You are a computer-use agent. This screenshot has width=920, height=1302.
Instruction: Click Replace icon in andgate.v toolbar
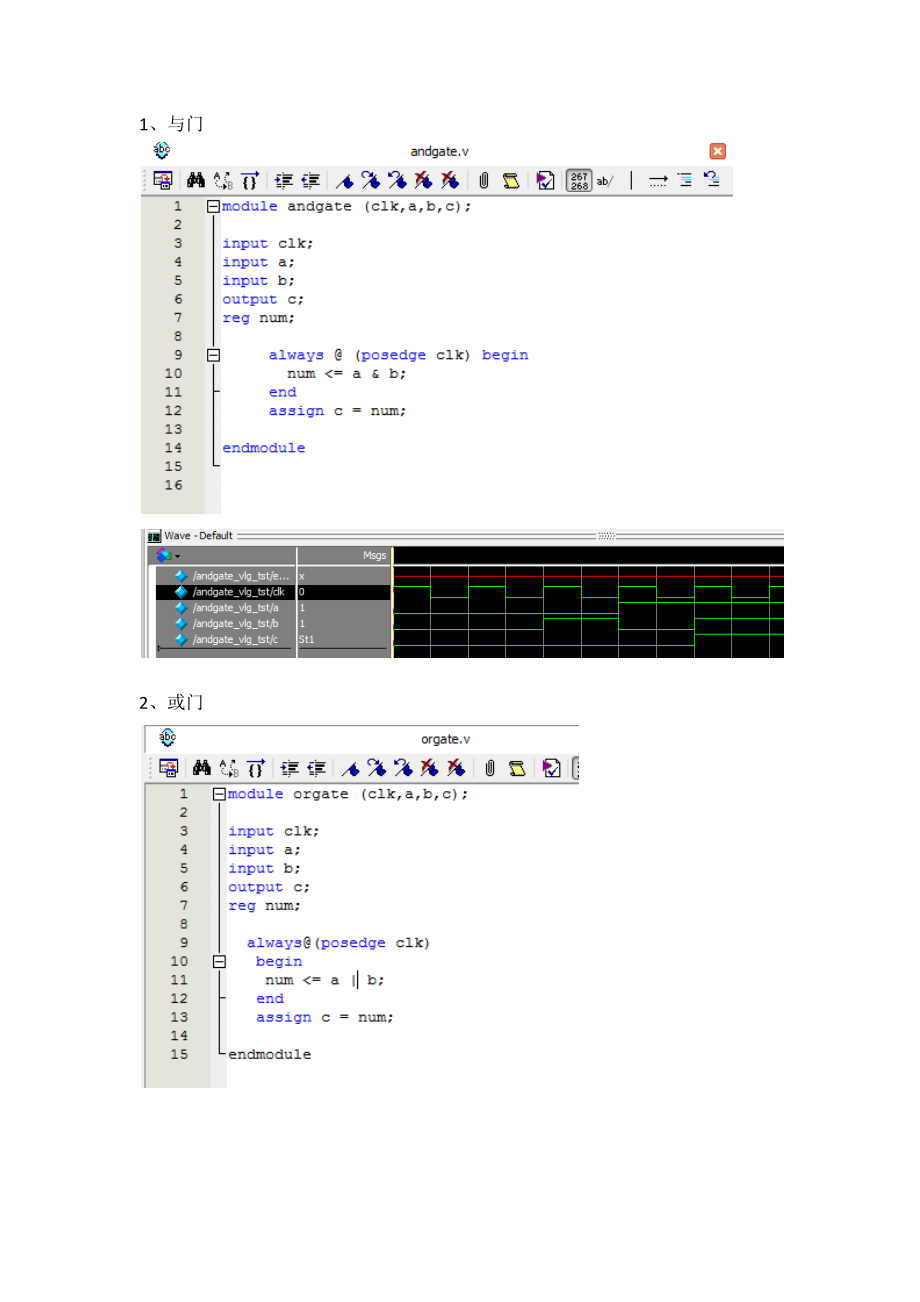(223, 181)
